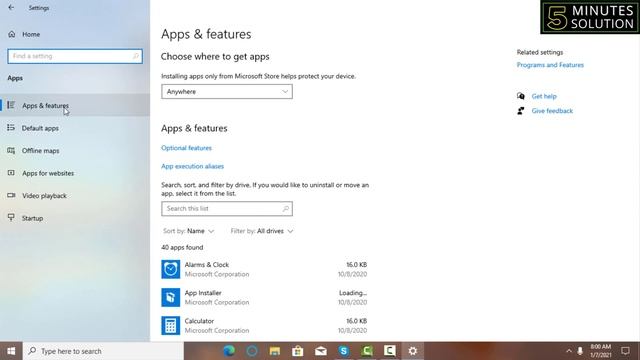Click the search magnifier in Find a setting
Screen dimensions: 640x360
click(x=136, y=56)
